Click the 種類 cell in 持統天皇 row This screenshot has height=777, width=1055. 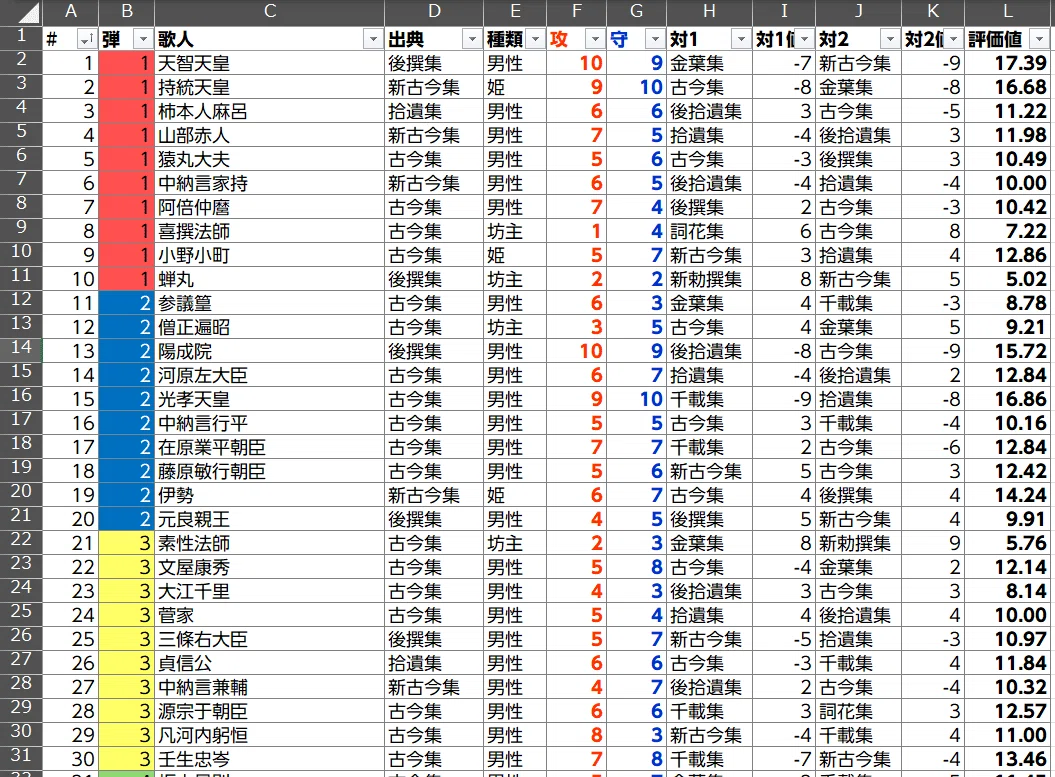(515, 87)
